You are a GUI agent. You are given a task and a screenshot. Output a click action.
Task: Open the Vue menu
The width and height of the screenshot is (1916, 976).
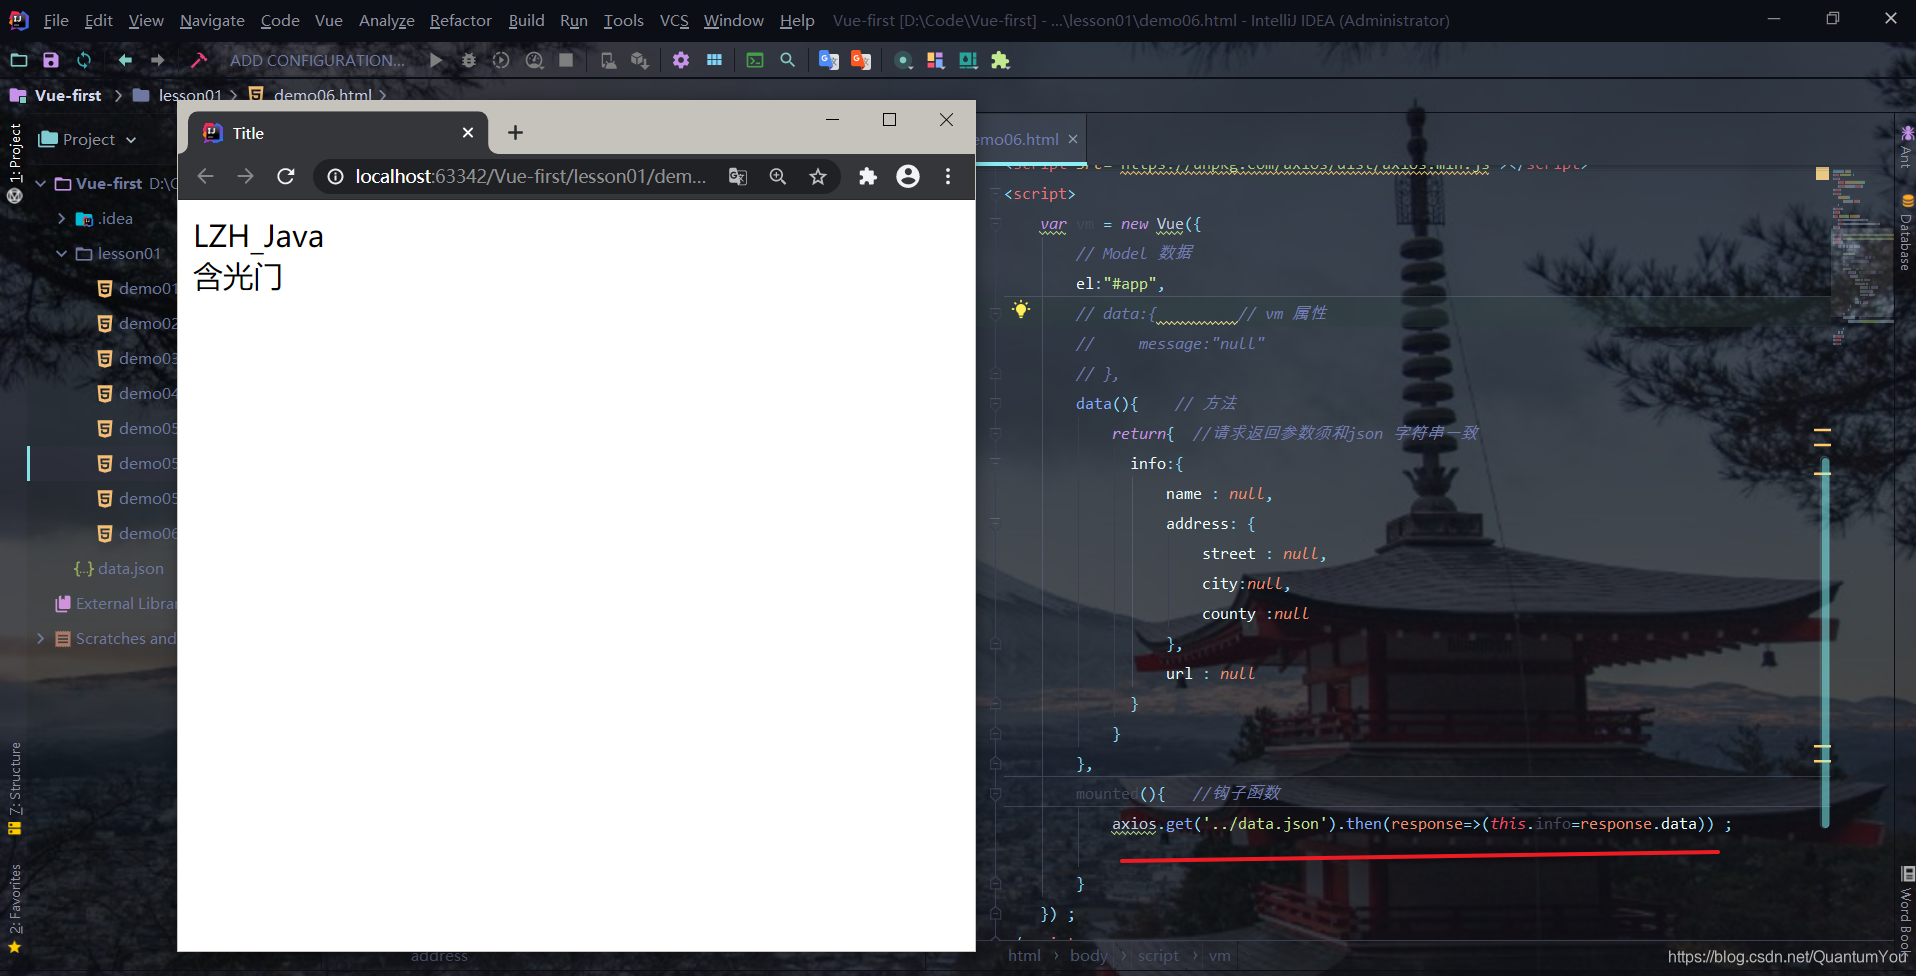329,20
